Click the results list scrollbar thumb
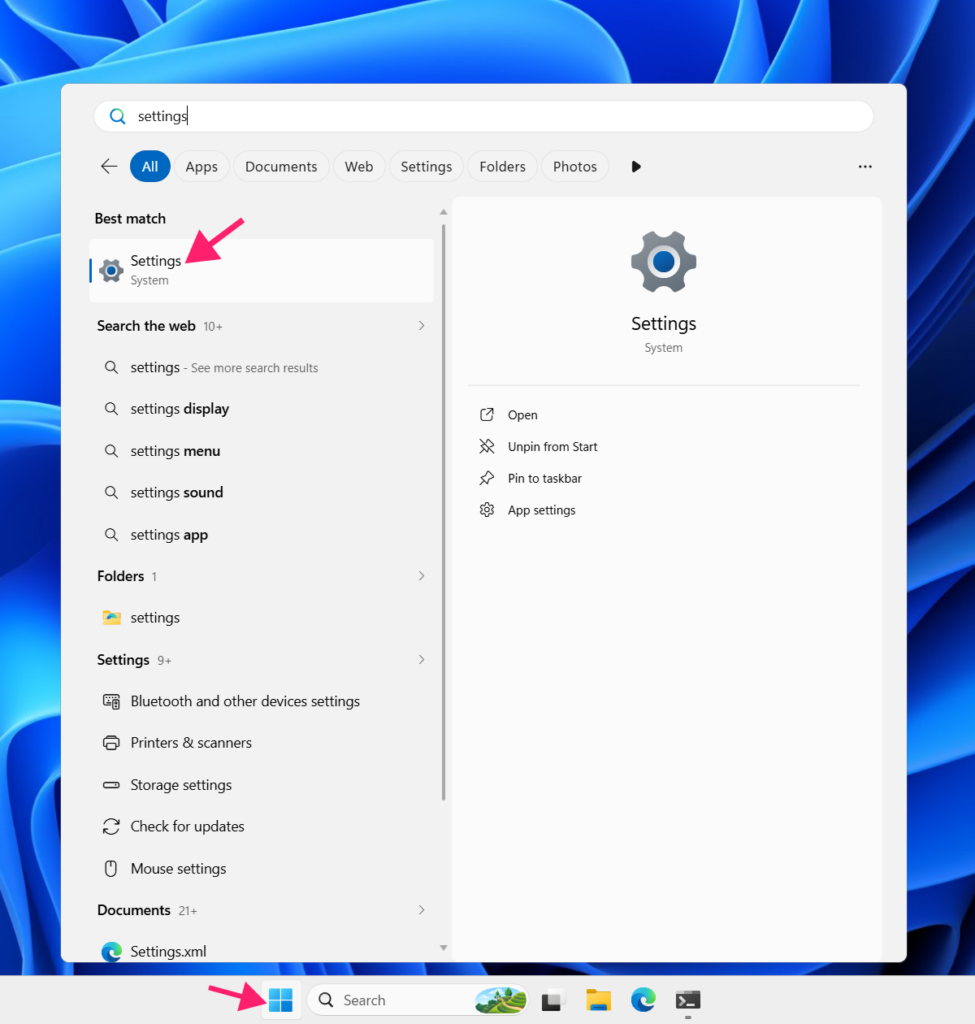975x1024 pixels. [443, 512]
